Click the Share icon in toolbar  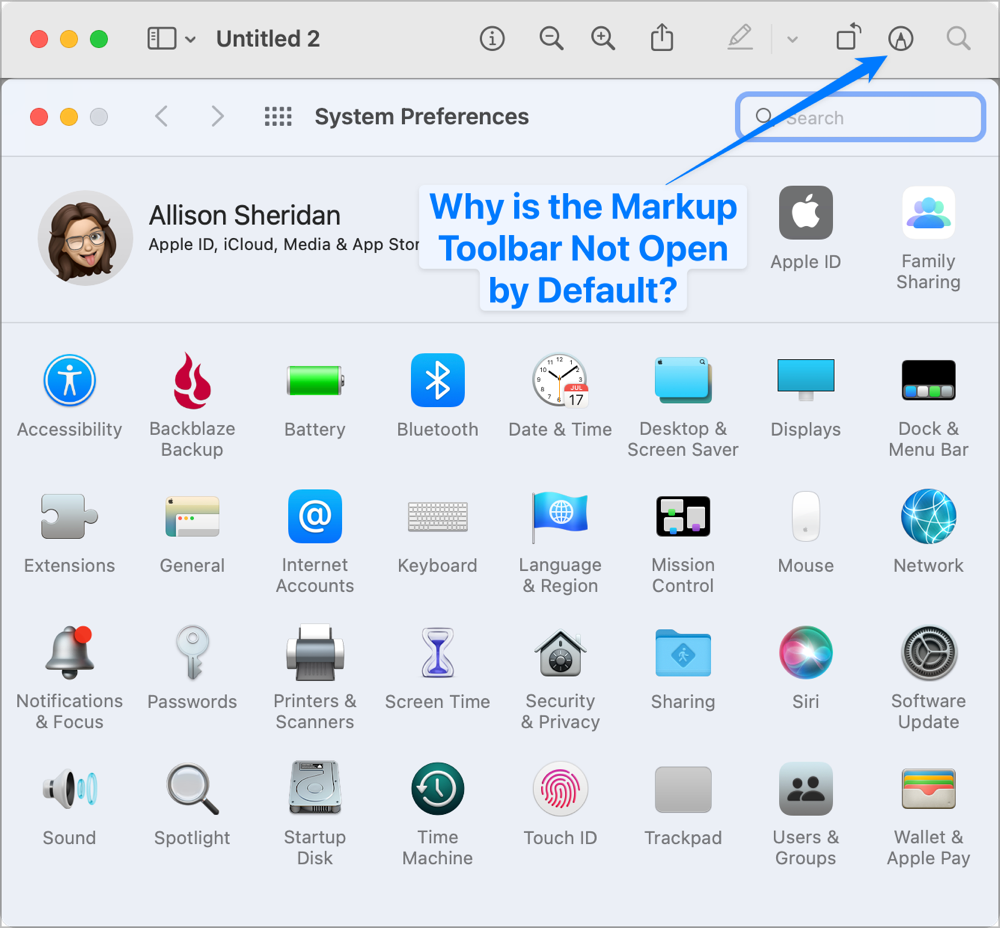coord(662,39)
